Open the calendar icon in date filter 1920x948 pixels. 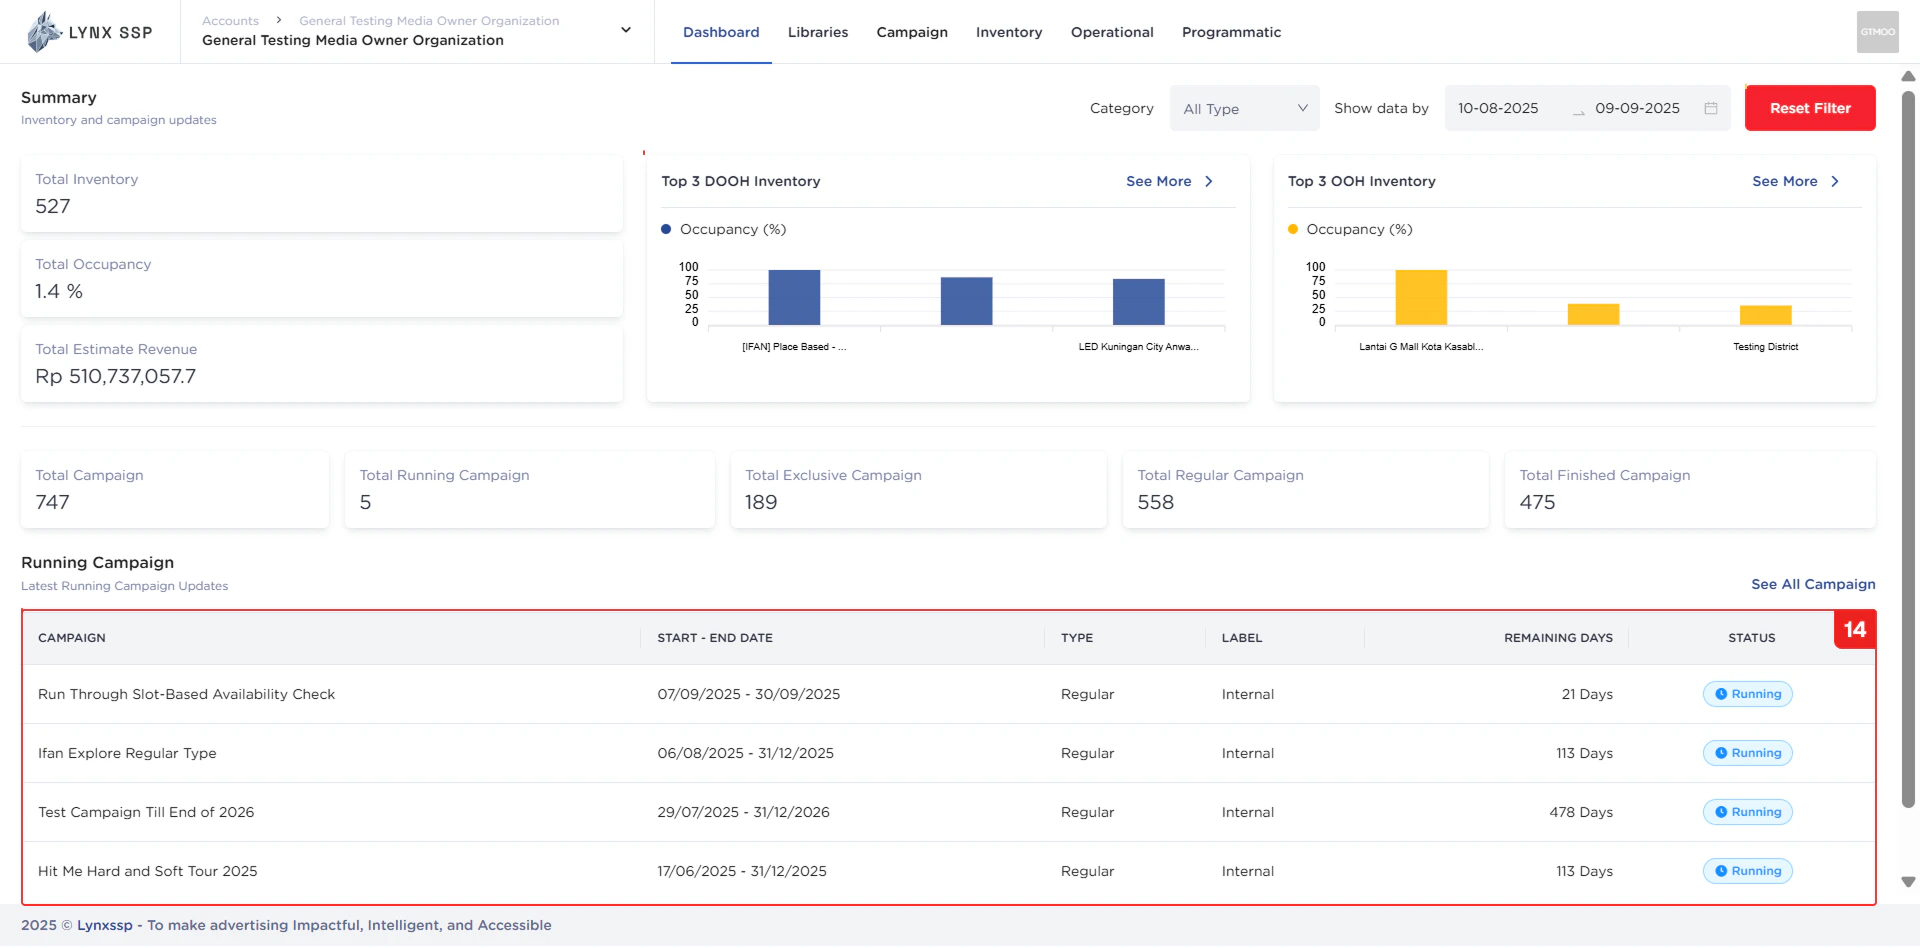[x=1711, y=108]
